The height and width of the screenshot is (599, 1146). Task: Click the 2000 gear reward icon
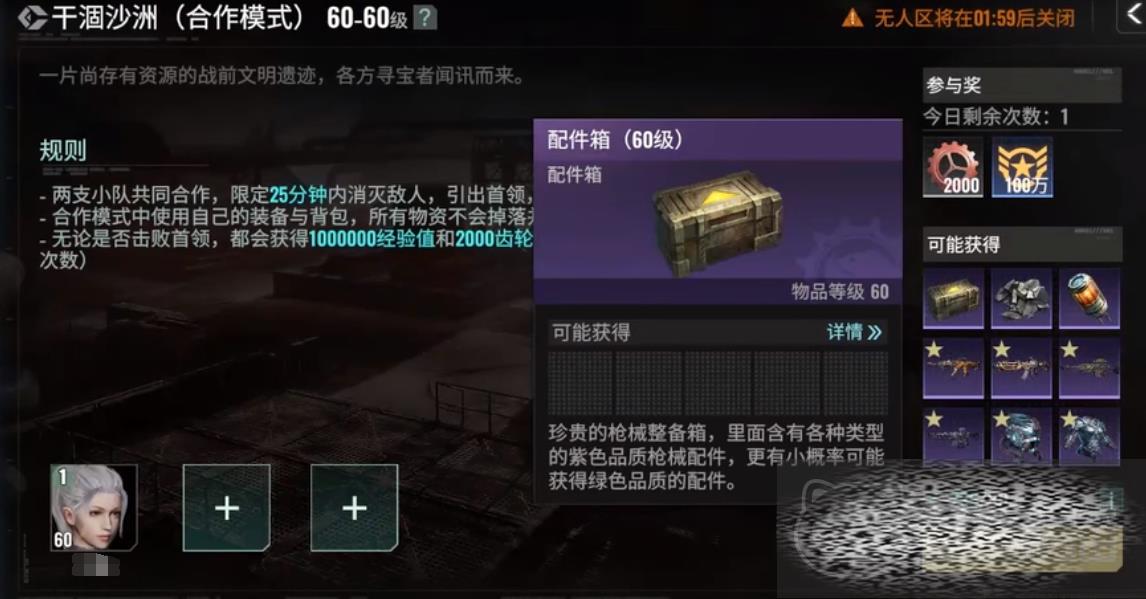click(952, 167)
